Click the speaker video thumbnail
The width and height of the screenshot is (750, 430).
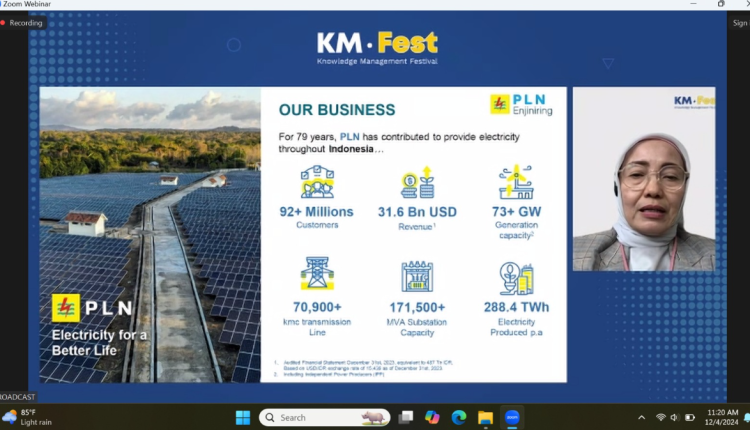coord(644,179)
